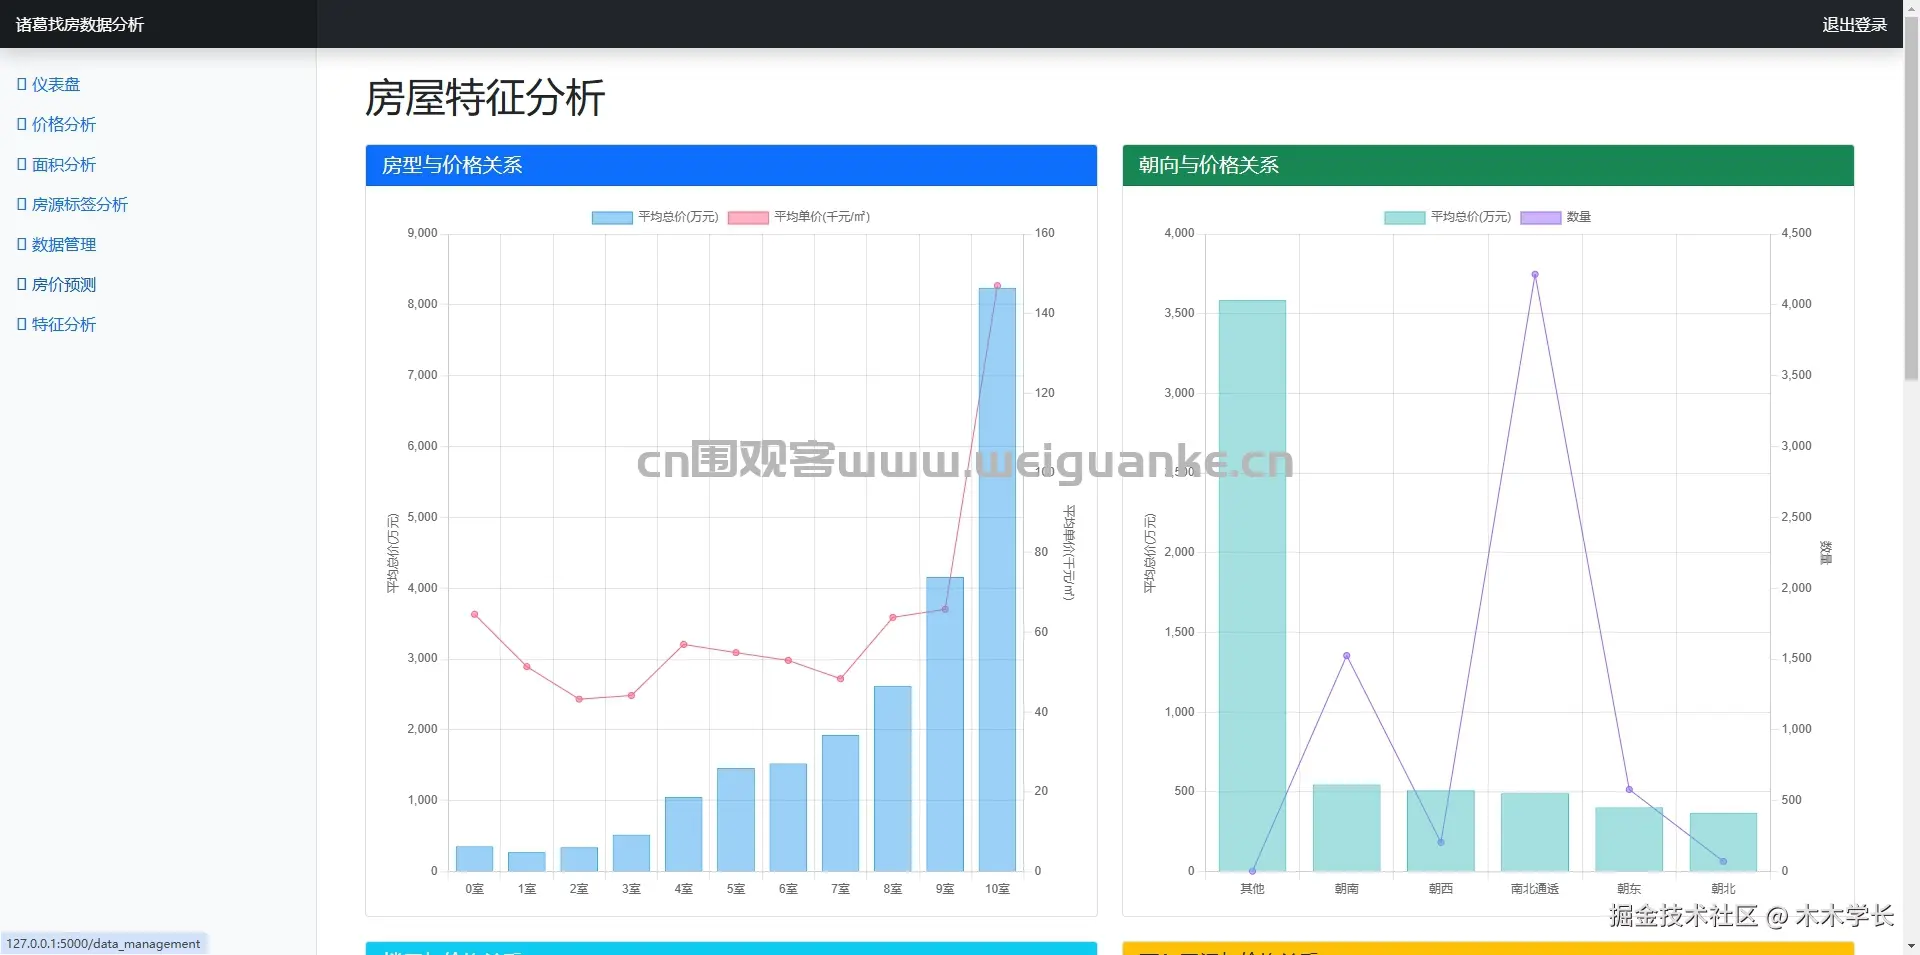
Task: Click the 10室 blue bar
Action: 997,580
